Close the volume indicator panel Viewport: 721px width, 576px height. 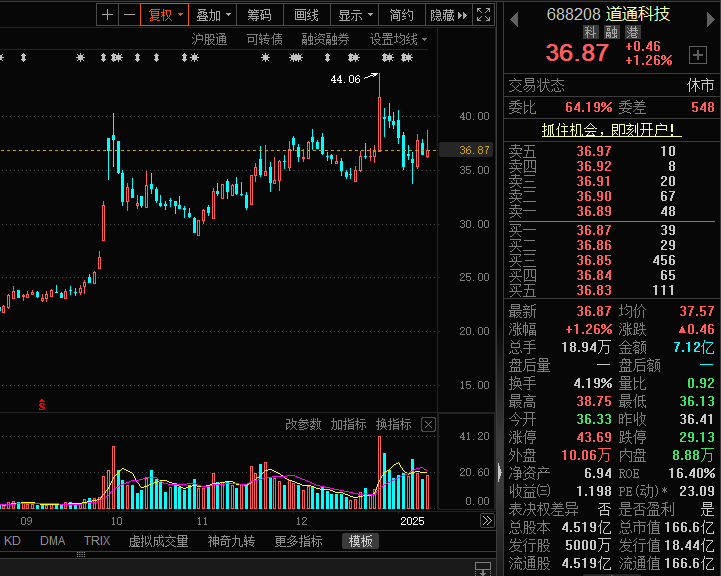click(428, 425)
